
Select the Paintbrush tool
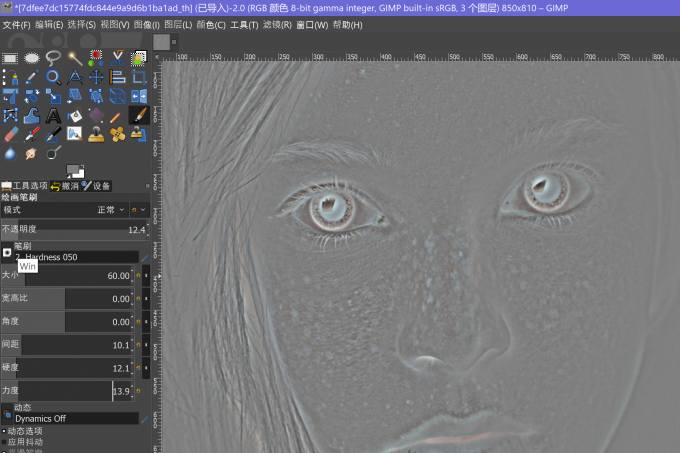pos(139,115)
